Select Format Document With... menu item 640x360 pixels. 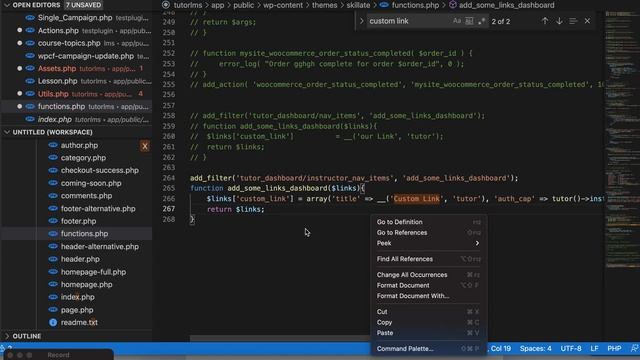click(429, 296)
